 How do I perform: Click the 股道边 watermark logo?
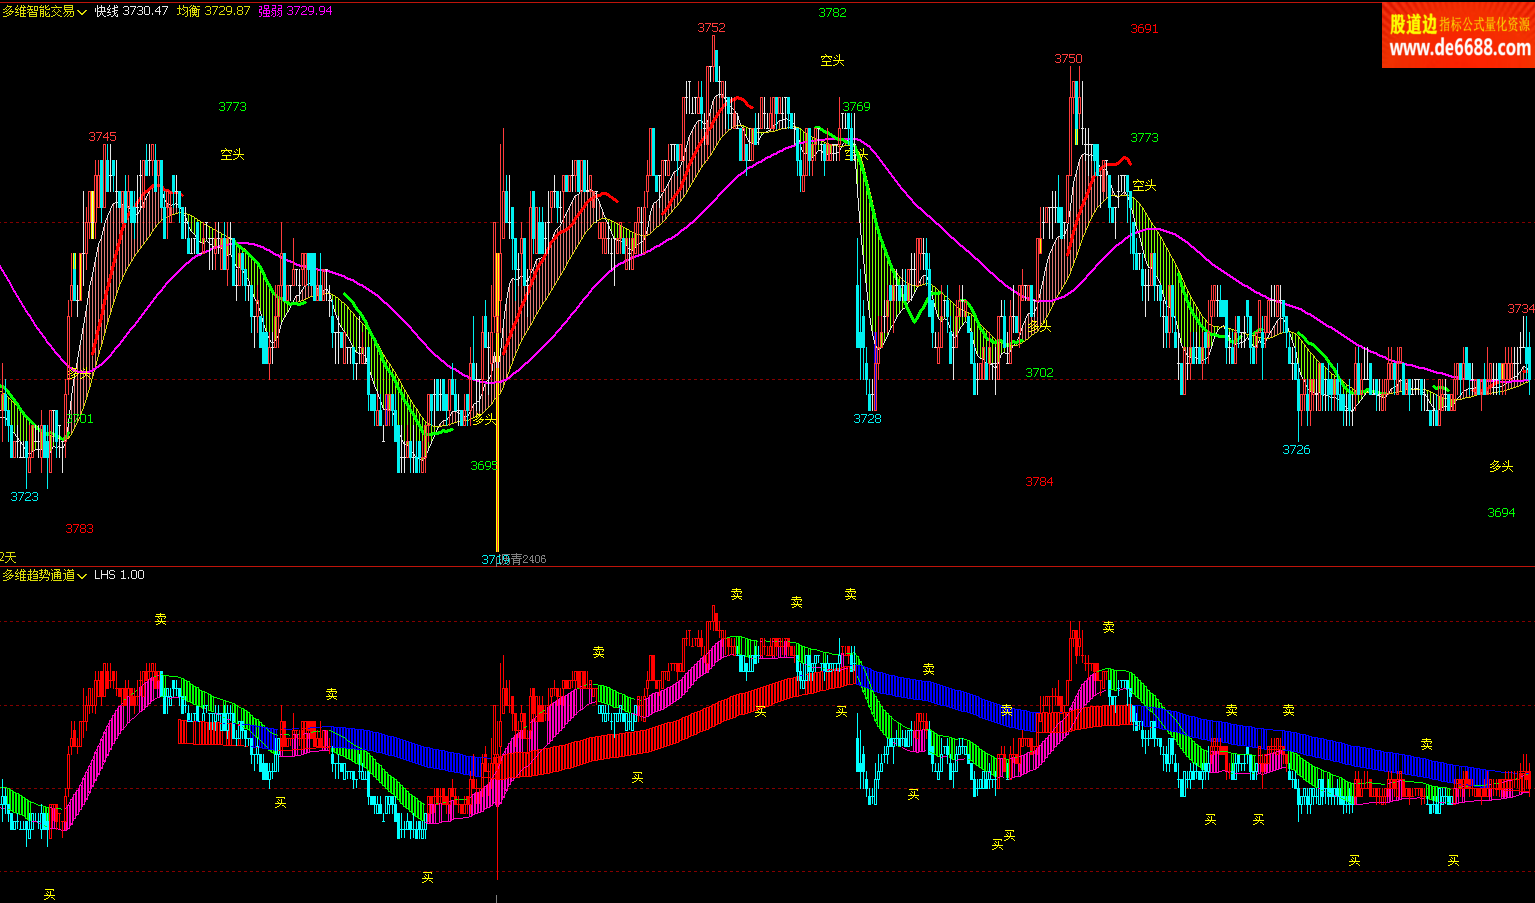(x=1412, y=24)
